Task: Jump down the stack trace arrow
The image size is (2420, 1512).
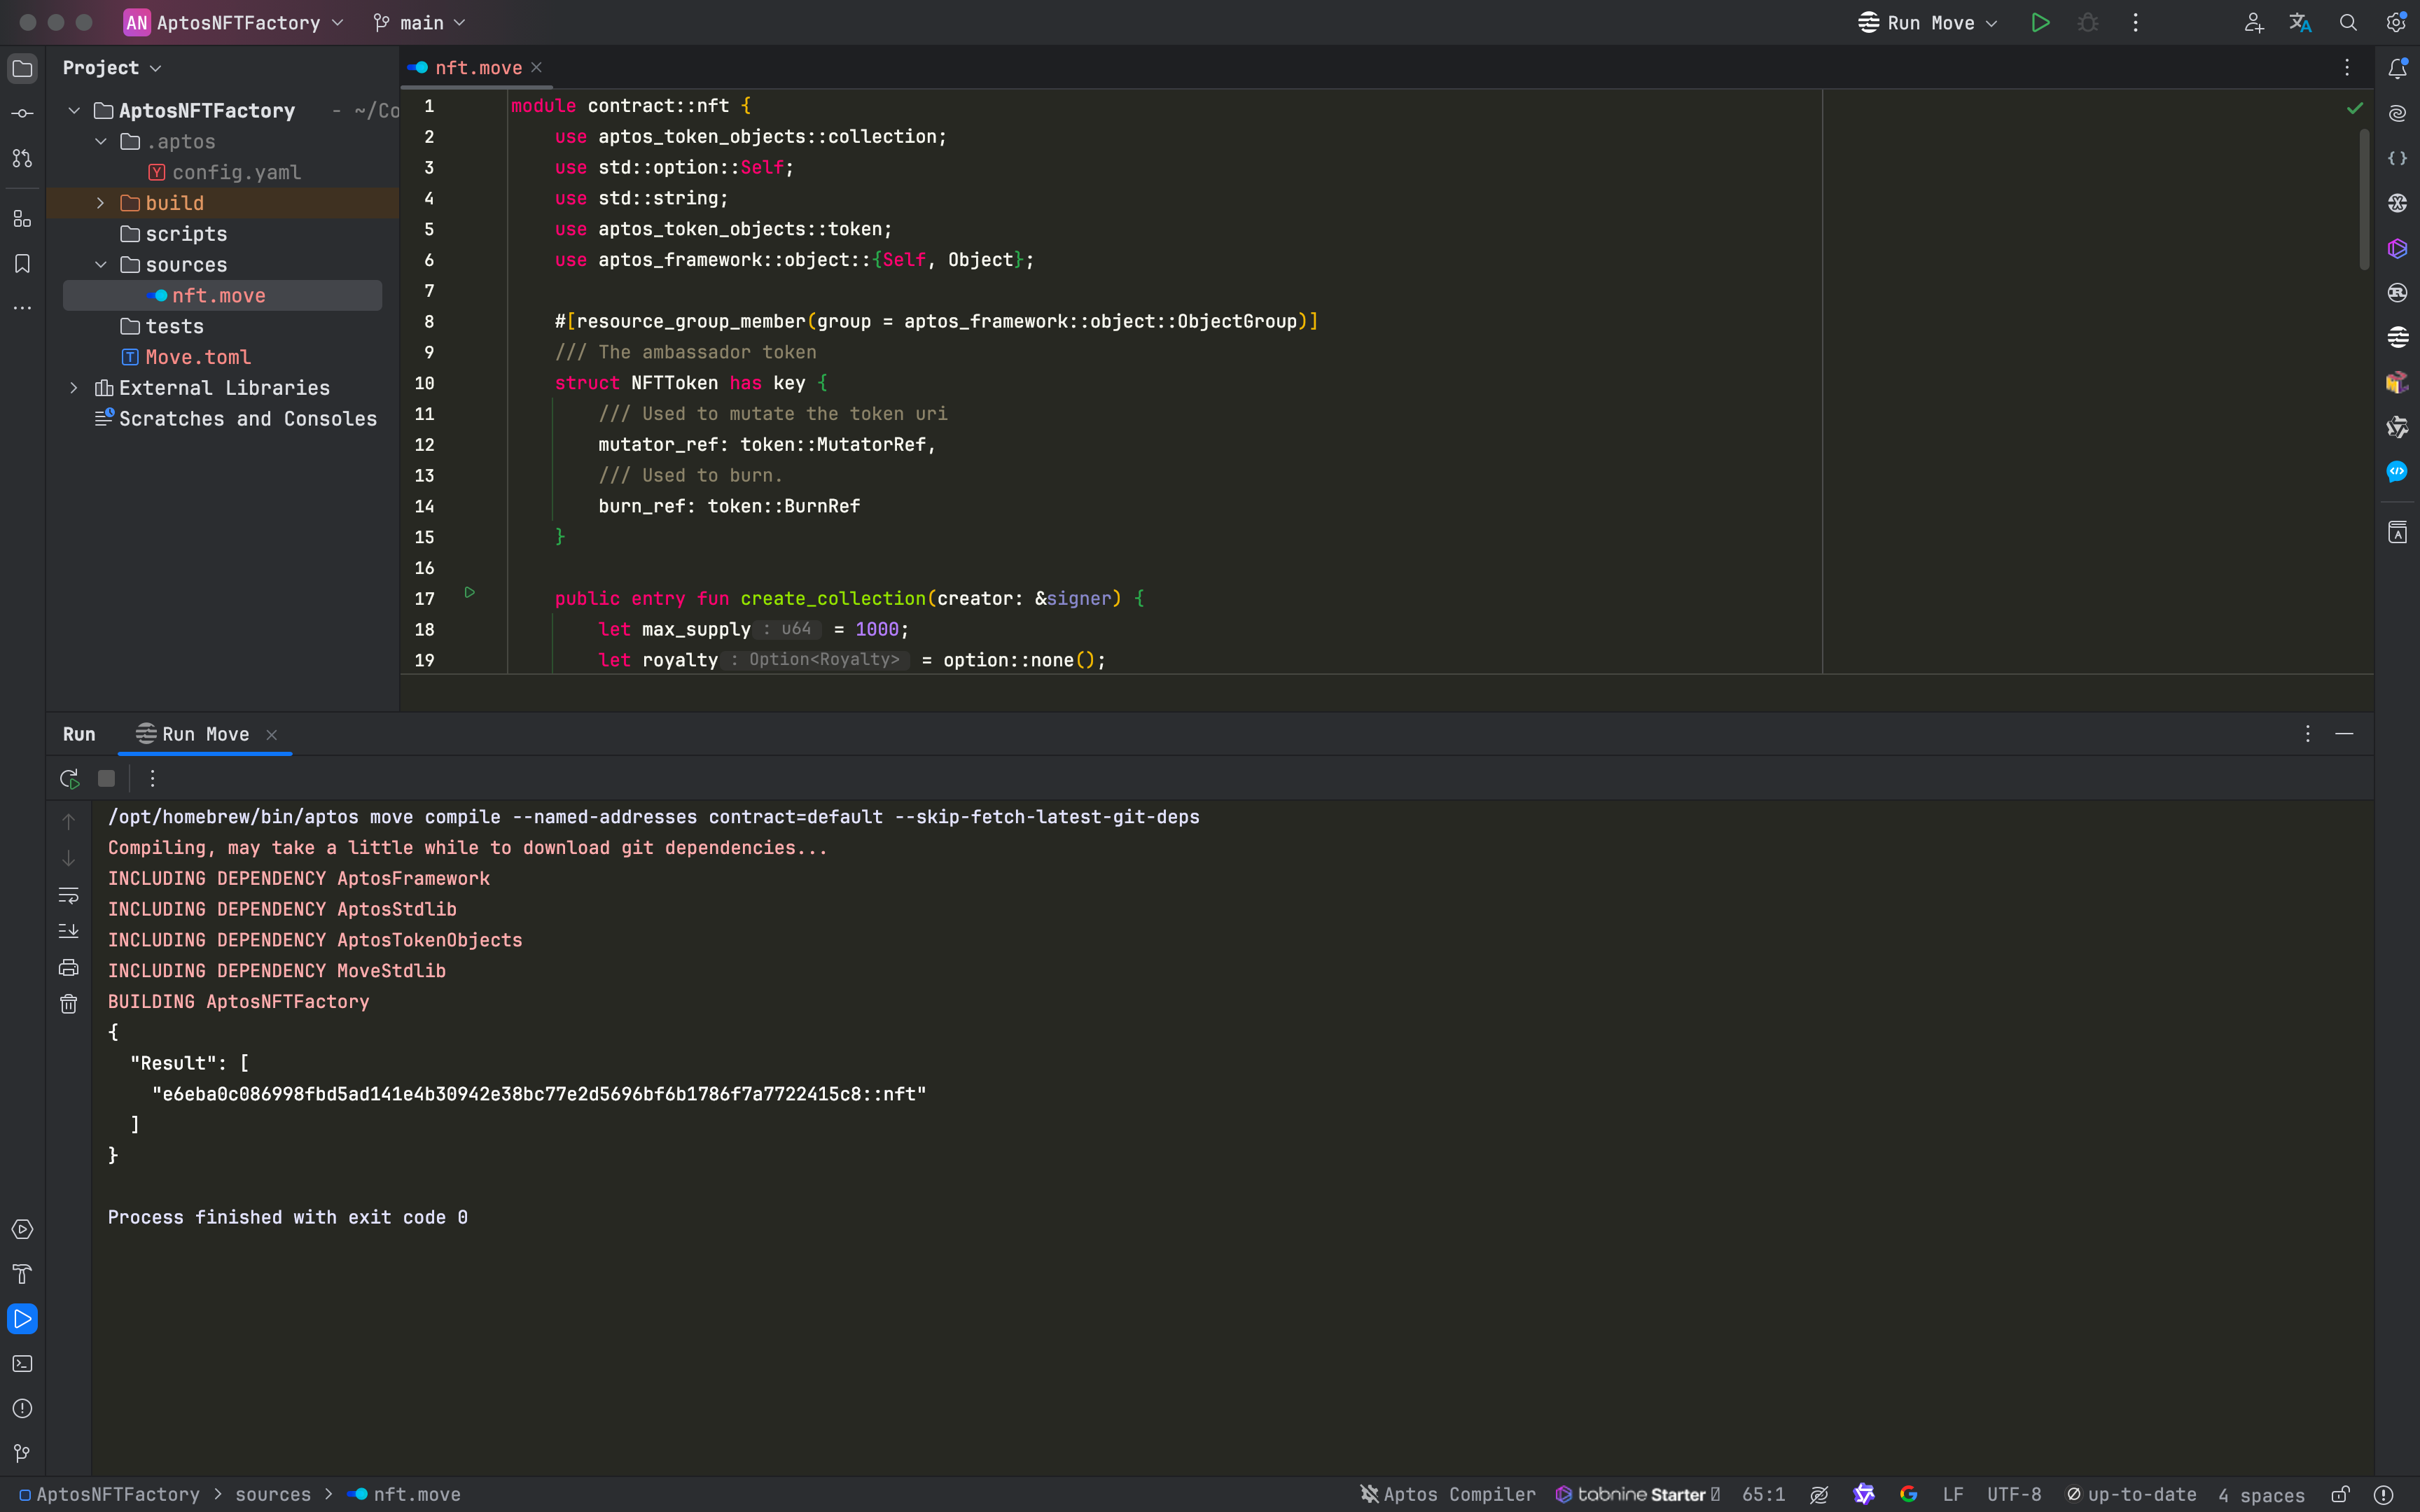Action: click(x=68, y=858)
